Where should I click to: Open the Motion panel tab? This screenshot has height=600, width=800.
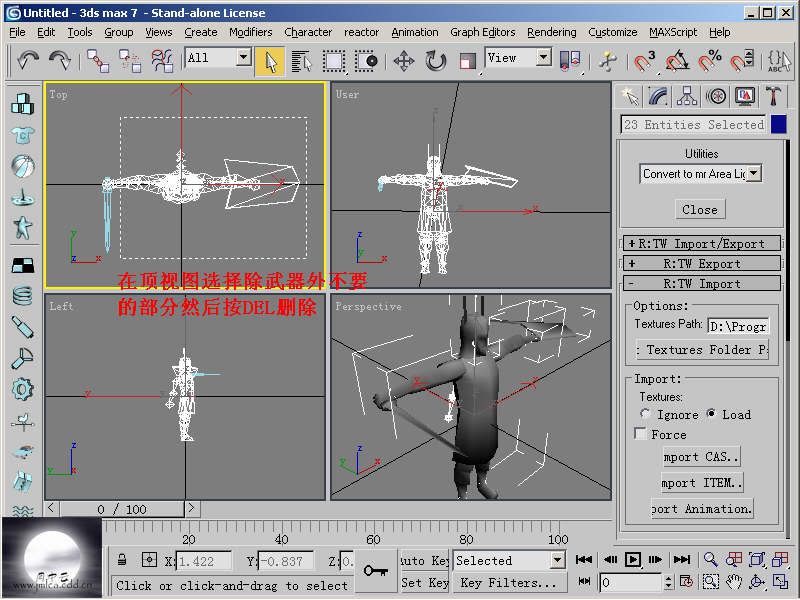coord(716,96)
